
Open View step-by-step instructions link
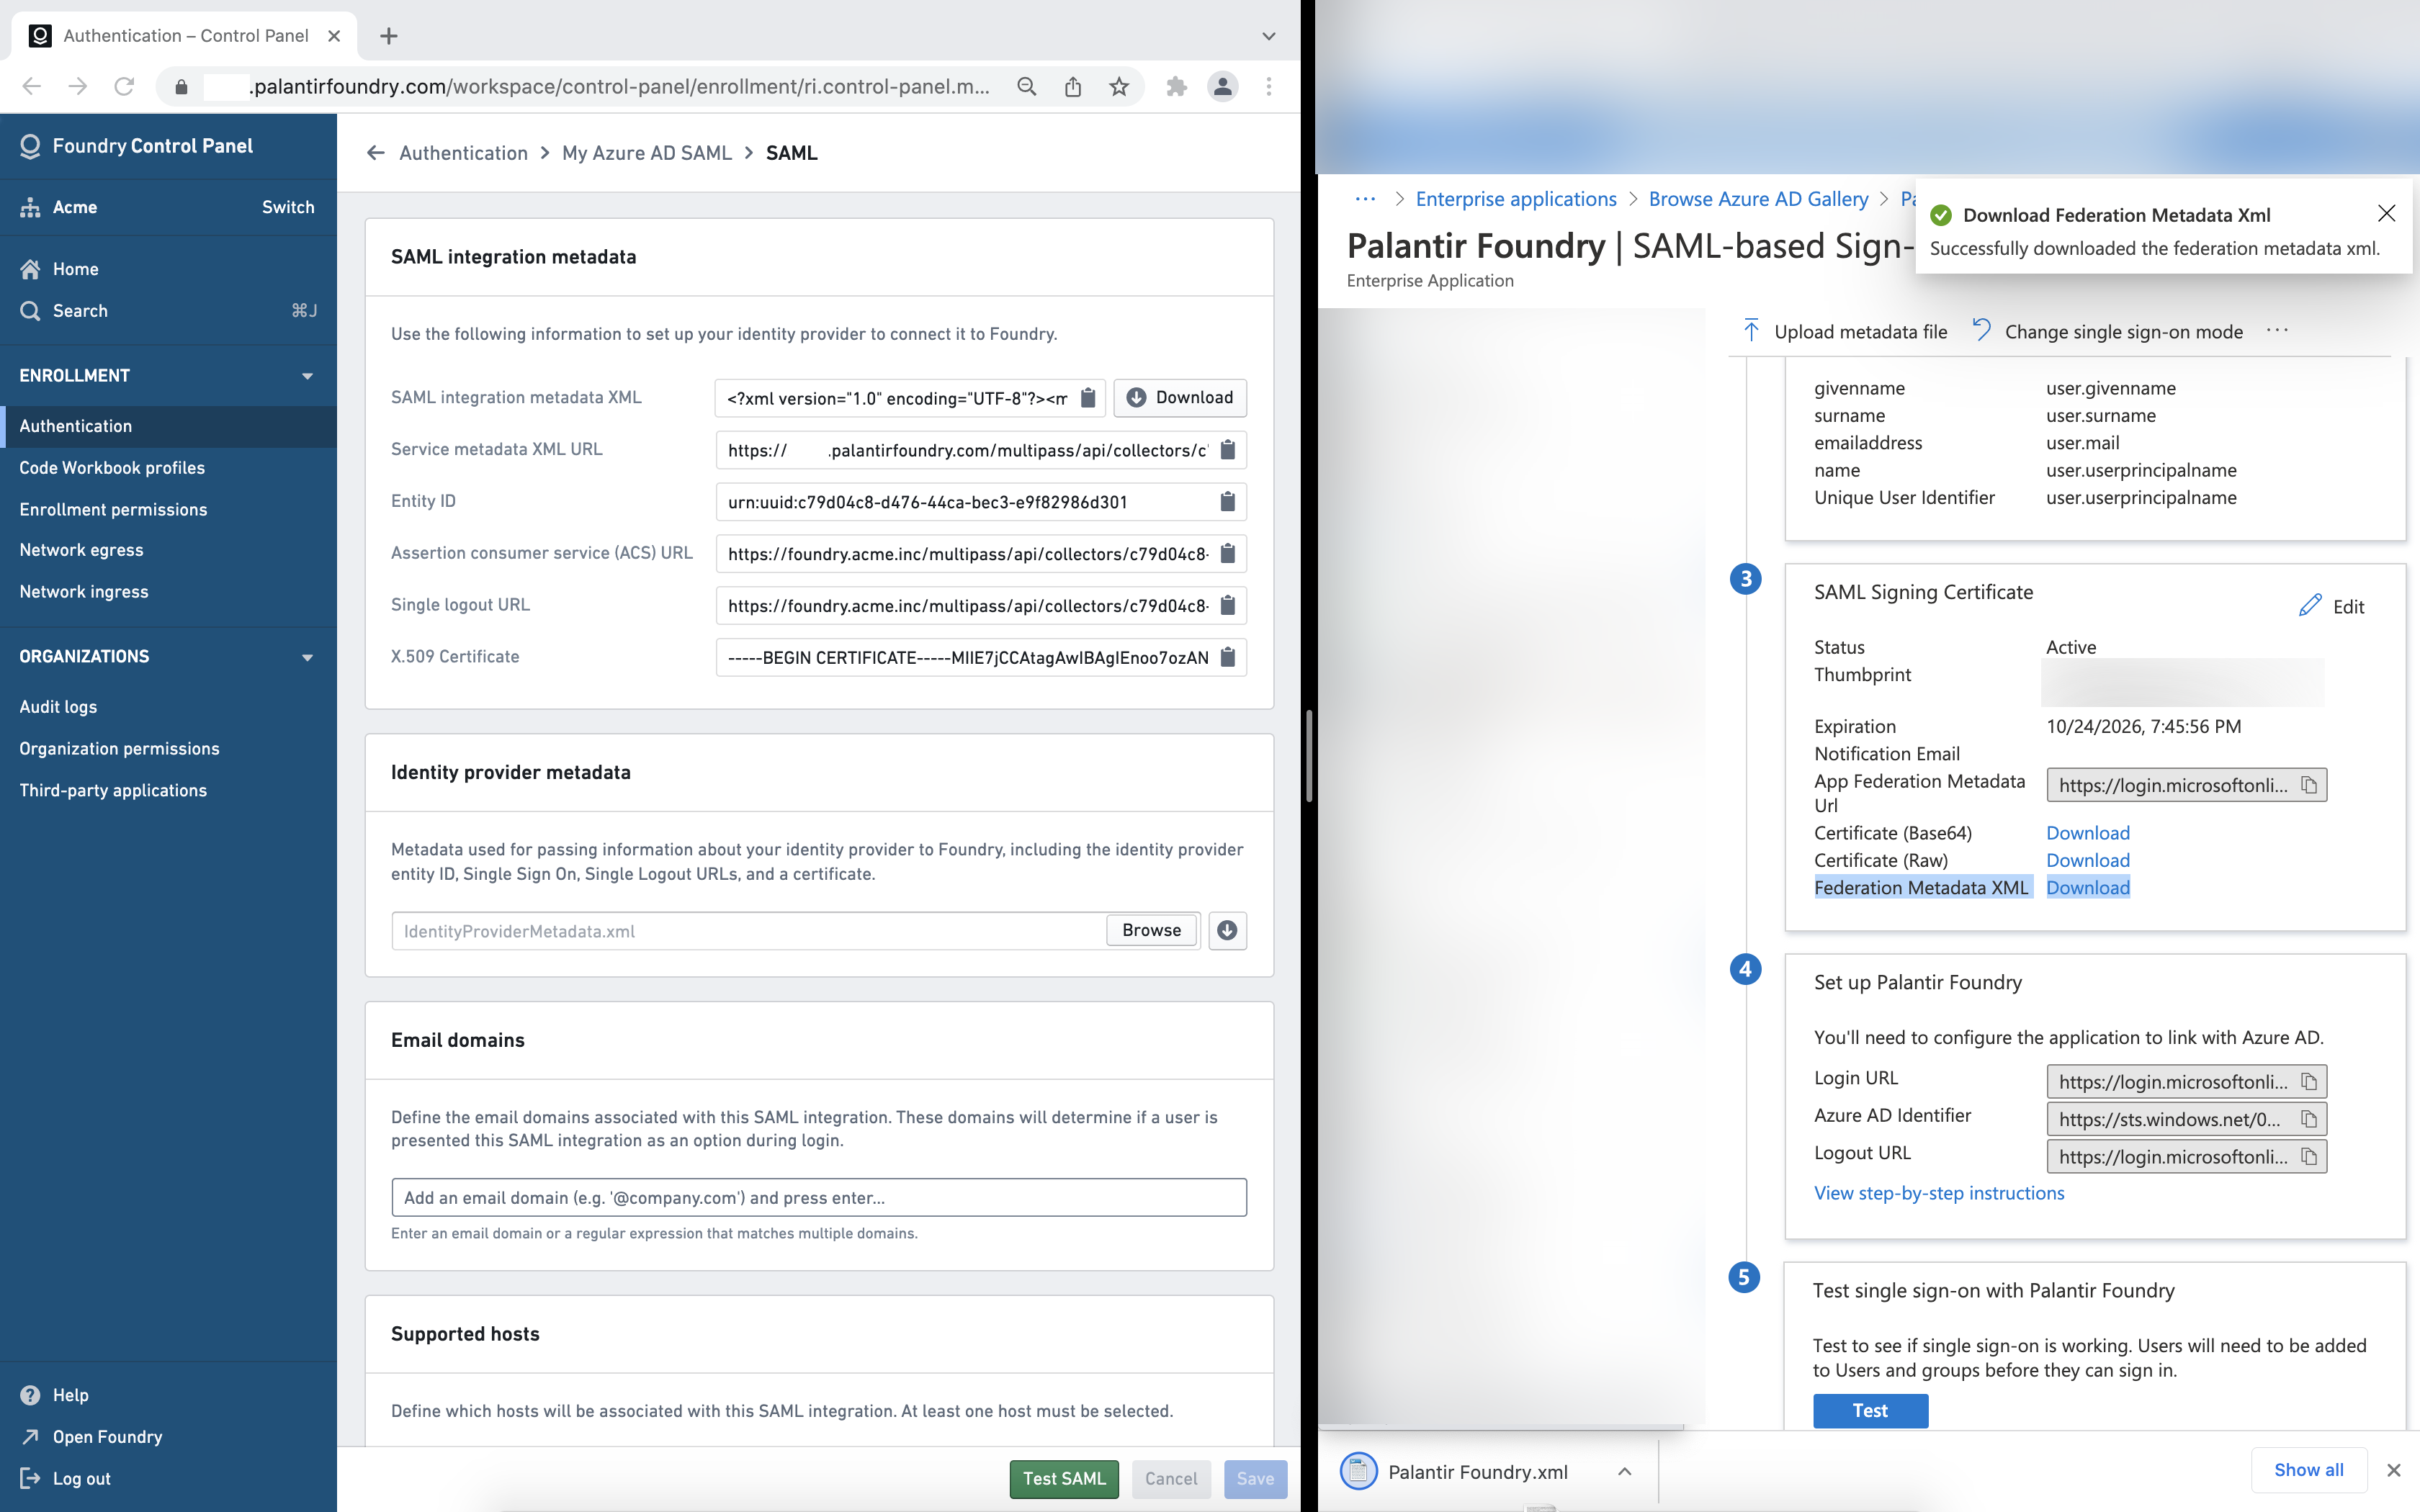coord(1939,1192)
